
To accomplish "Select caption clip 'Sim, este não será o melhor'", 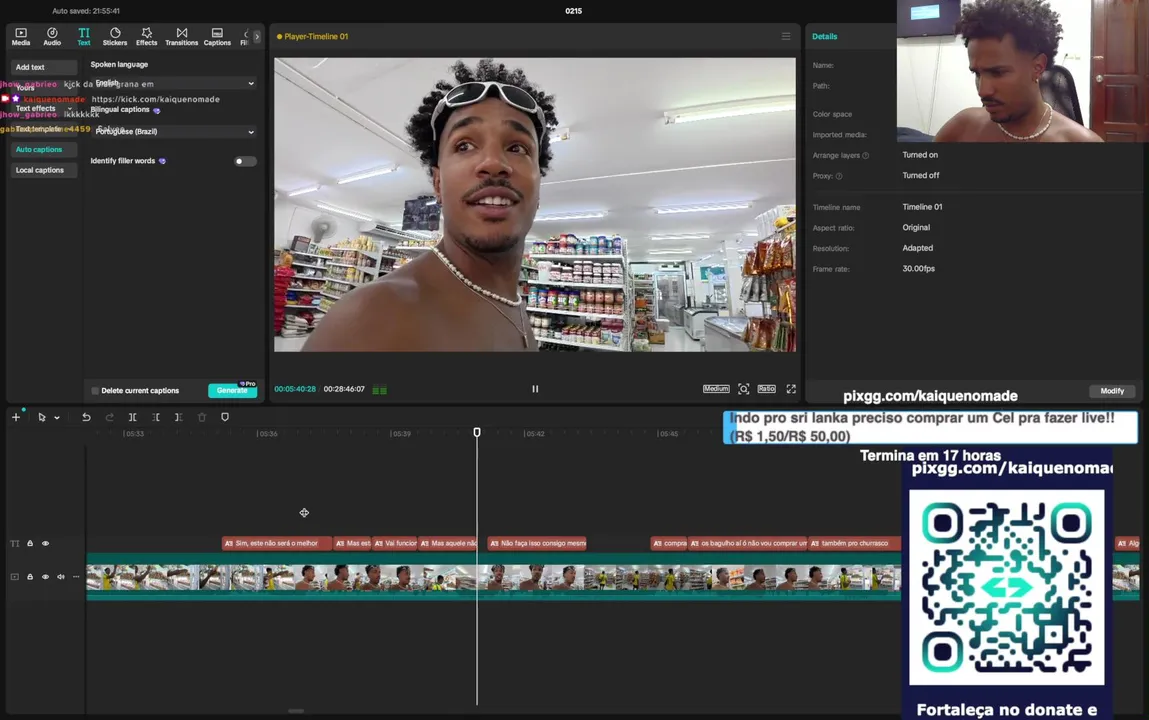I will (277, 543).
